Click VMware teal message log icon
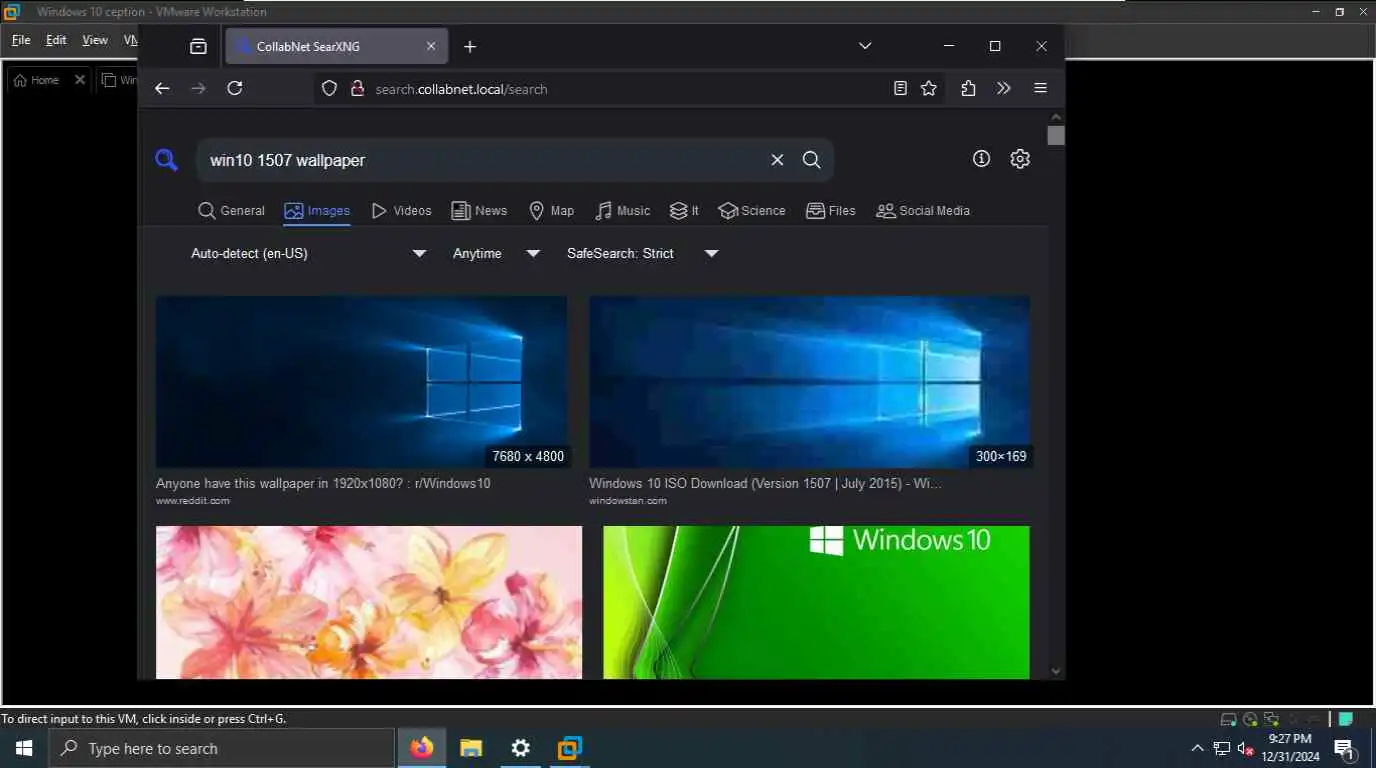Image resolution: width=1376 pixels, height=768 pixels. 1346,718
